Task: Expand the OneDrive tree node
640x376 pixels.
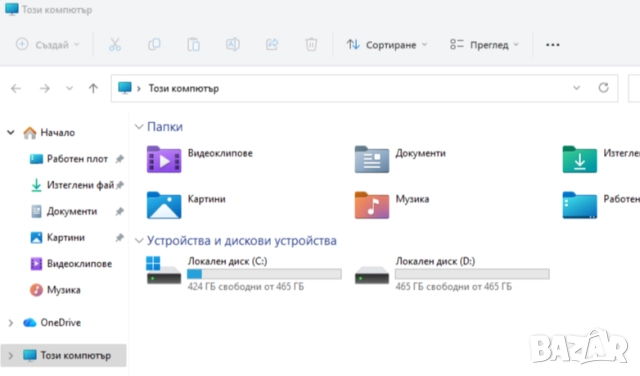Action: click(11, 323)
